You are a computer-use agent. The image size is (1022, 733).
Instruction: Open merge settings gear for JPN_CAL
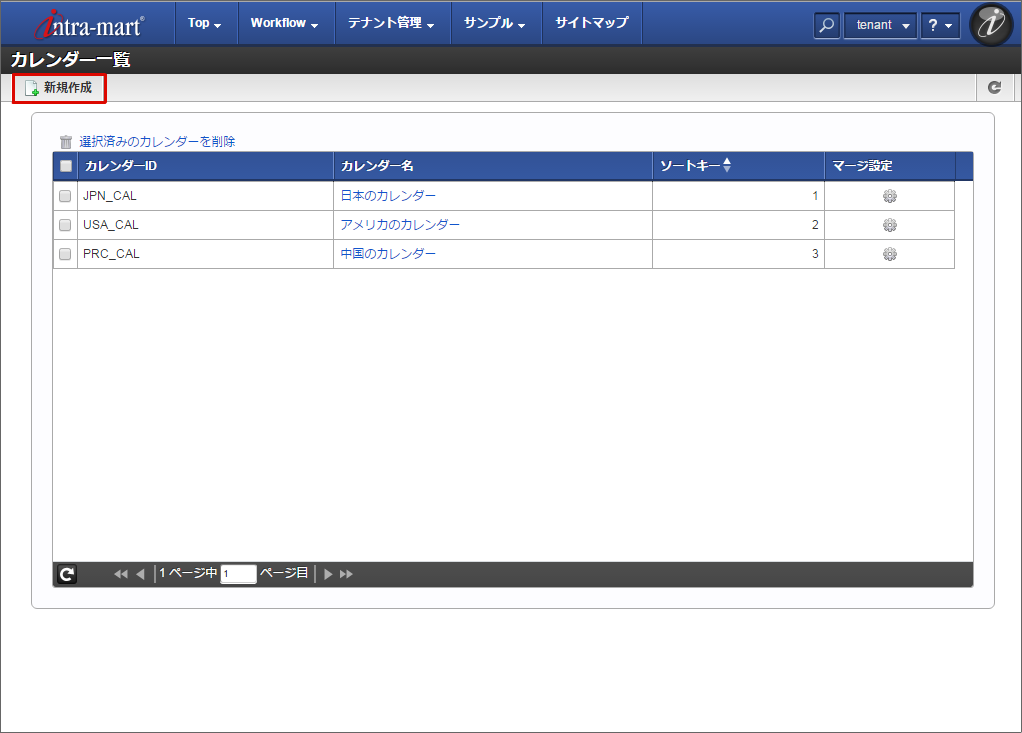890,196
